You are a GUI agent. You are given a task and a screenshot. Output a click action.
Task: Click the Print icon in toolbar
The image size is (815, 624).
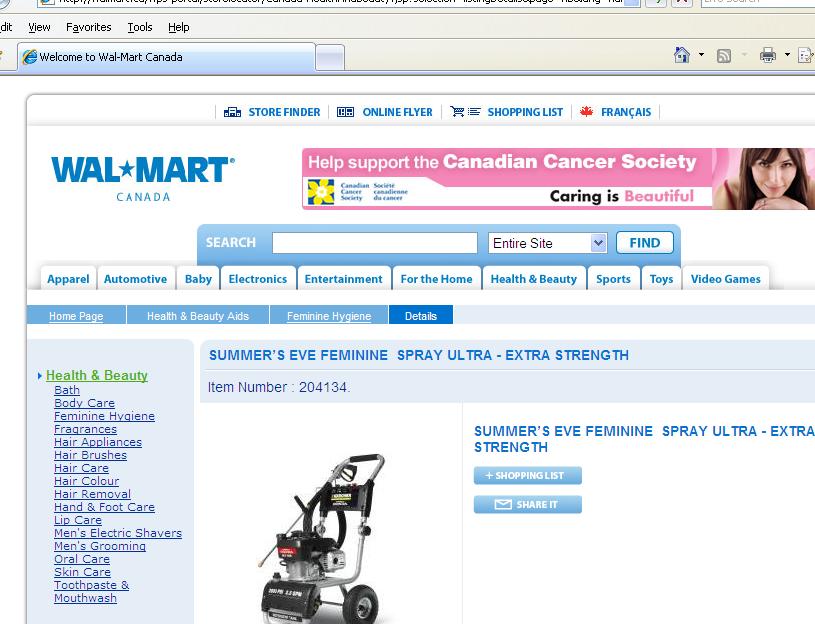[767, 55]
